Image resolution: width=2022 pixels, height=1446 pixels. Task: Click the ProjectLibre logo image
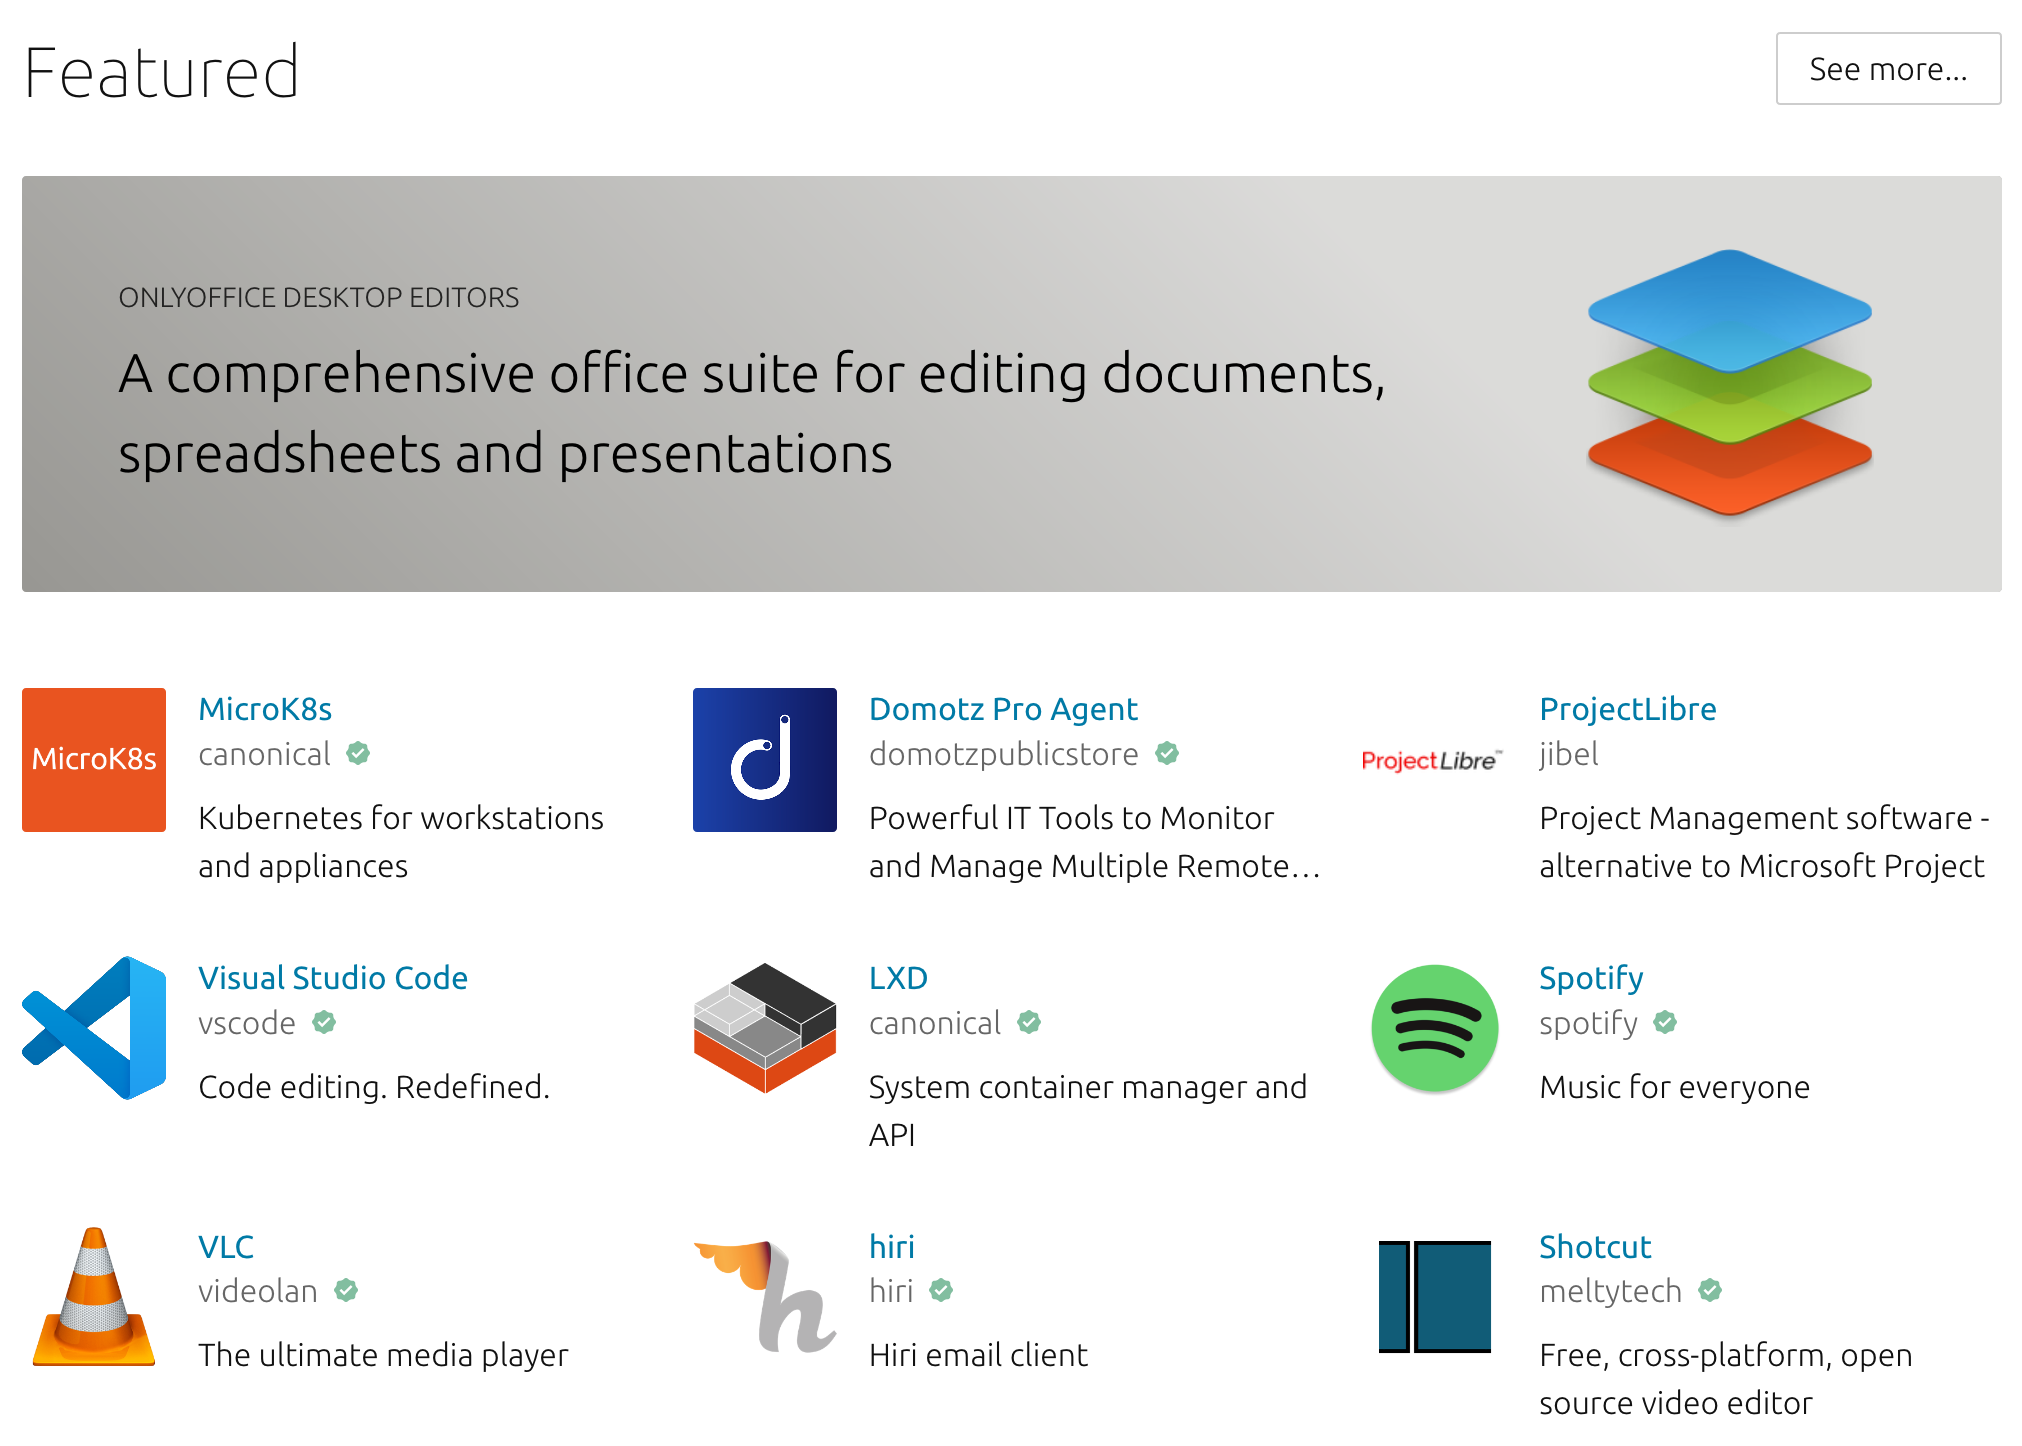coord(1431,760)
